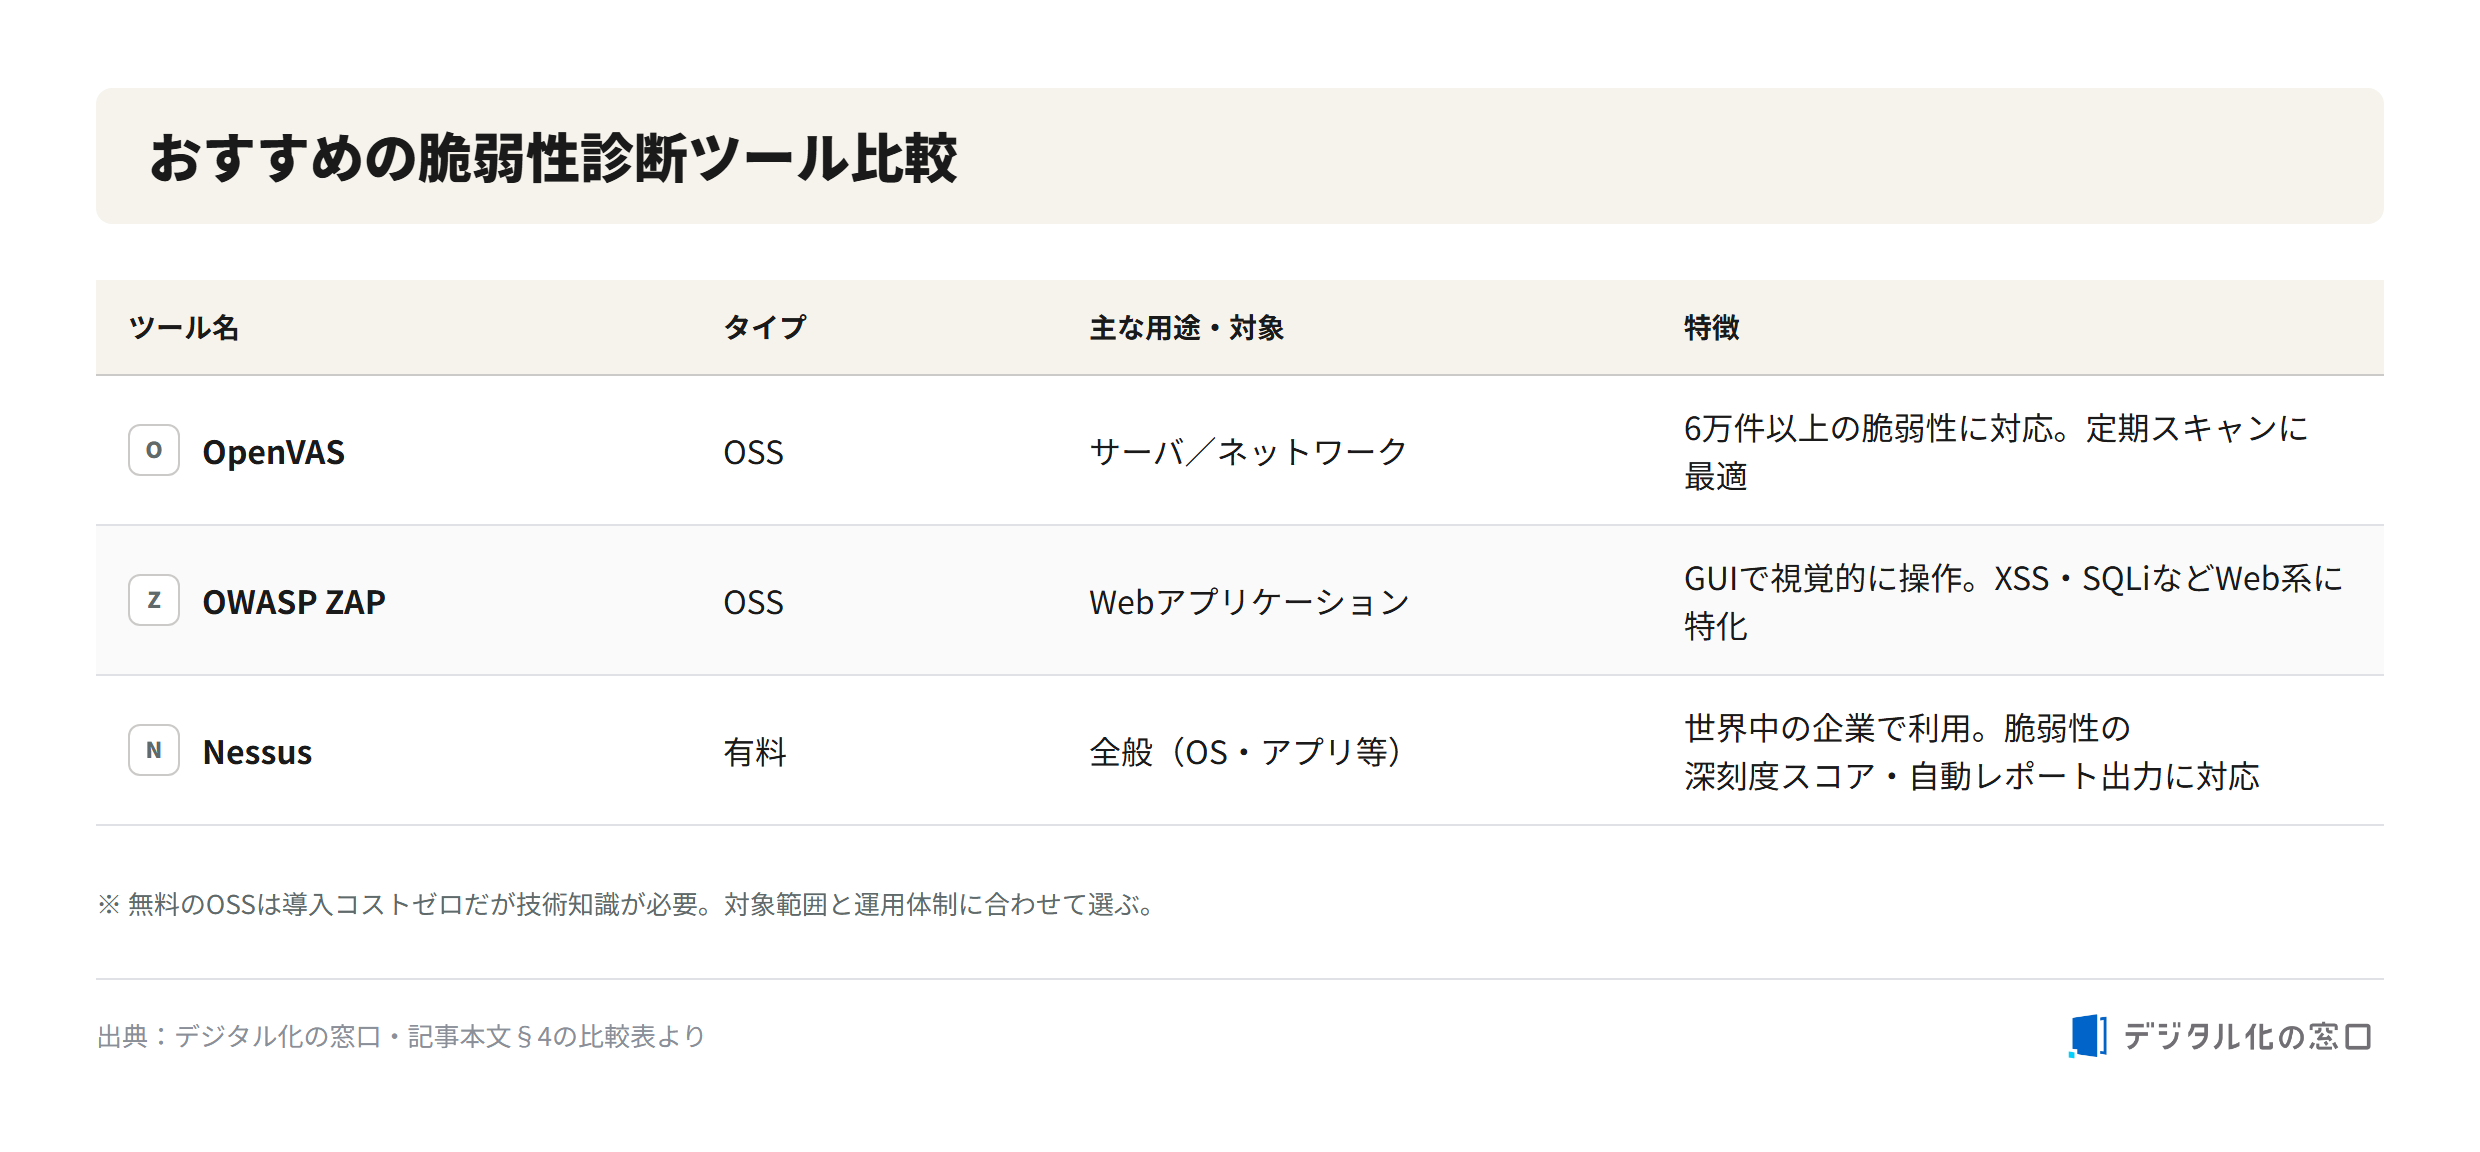Select the デジタル化の窓口 brand name text
The image size is (2480, 1152).
coord(2247,1037)
